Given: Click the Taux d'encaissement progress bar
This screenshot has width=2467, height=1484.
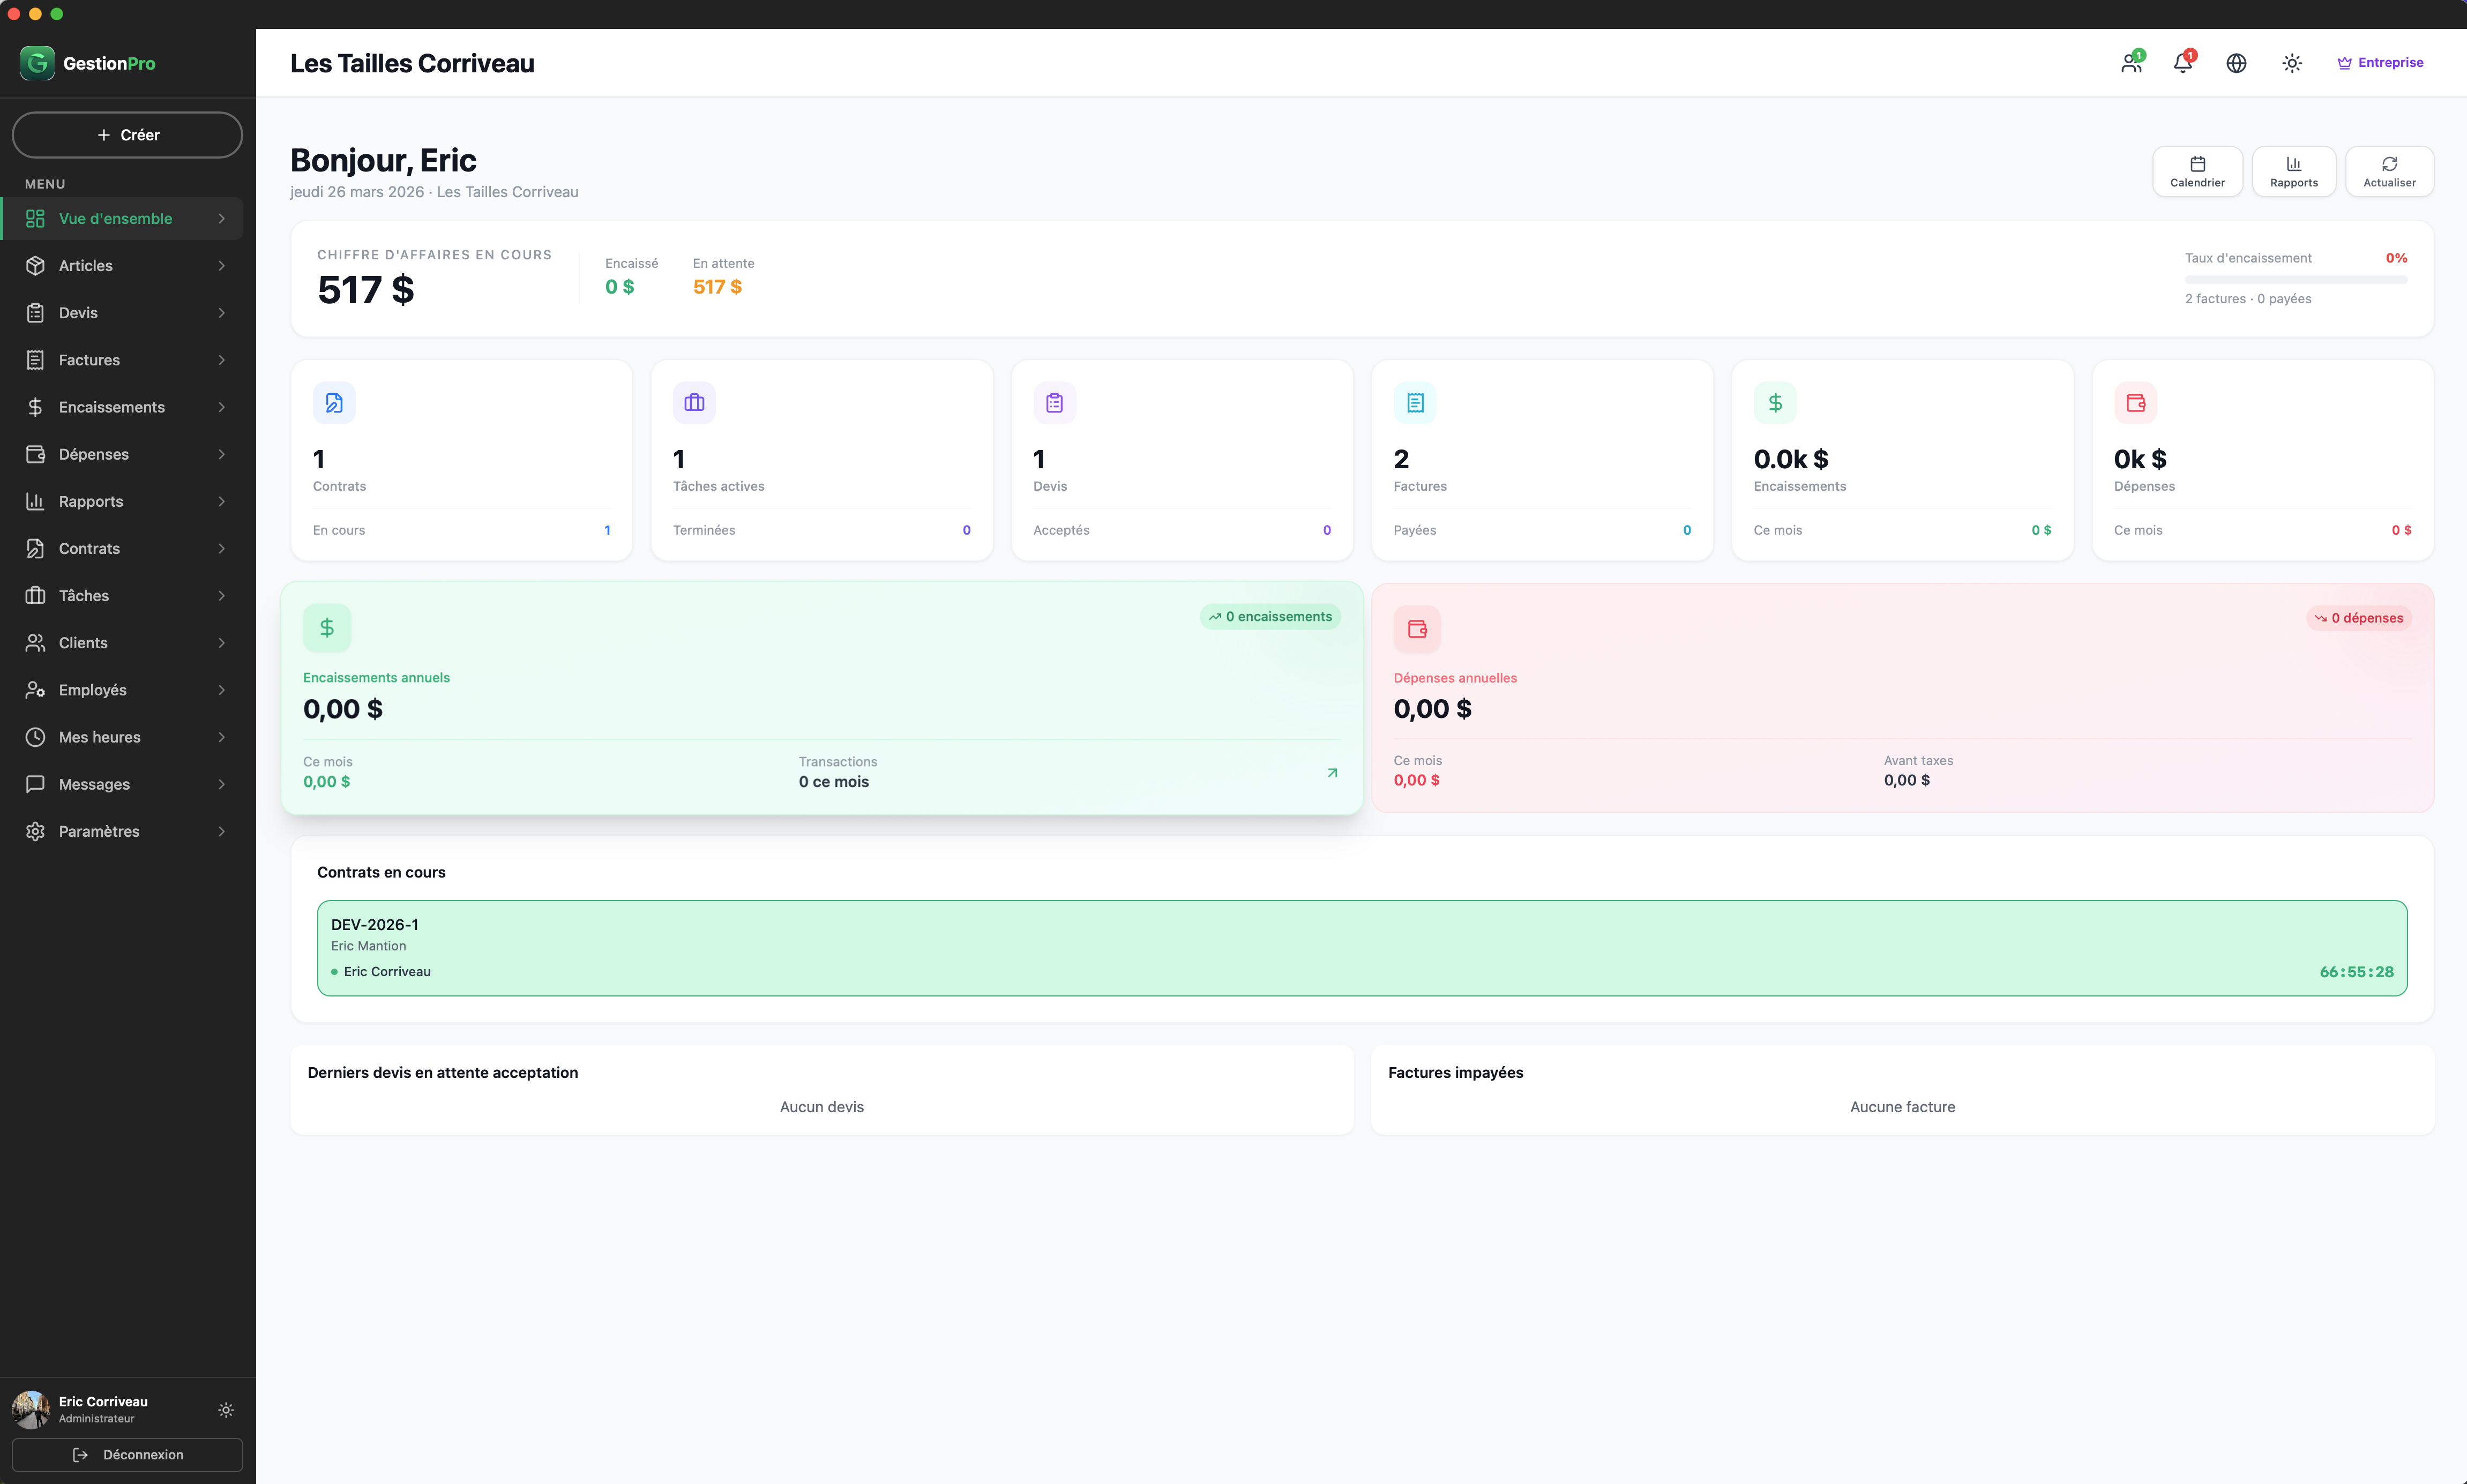Looking at the screenshot, I should [2296, 280].
